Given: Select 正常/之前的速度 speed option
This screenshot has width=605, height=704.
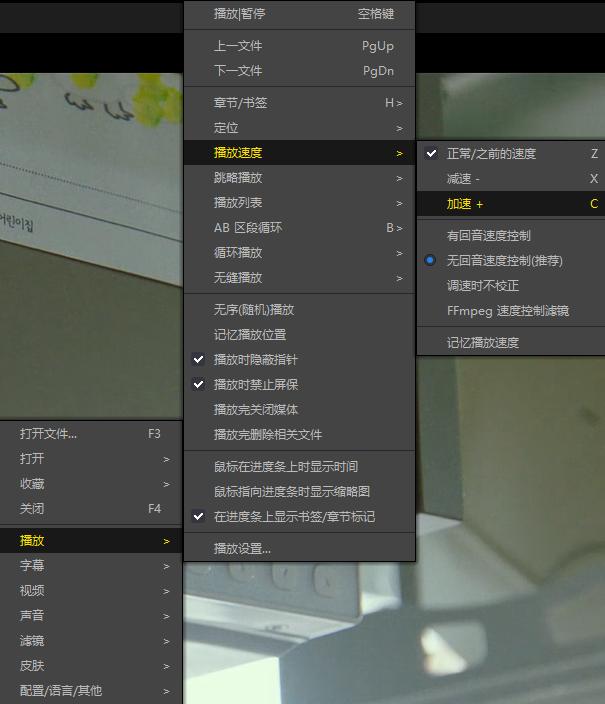Looking at the screenshot, I should pyautogui.click(x=512, y=154).
